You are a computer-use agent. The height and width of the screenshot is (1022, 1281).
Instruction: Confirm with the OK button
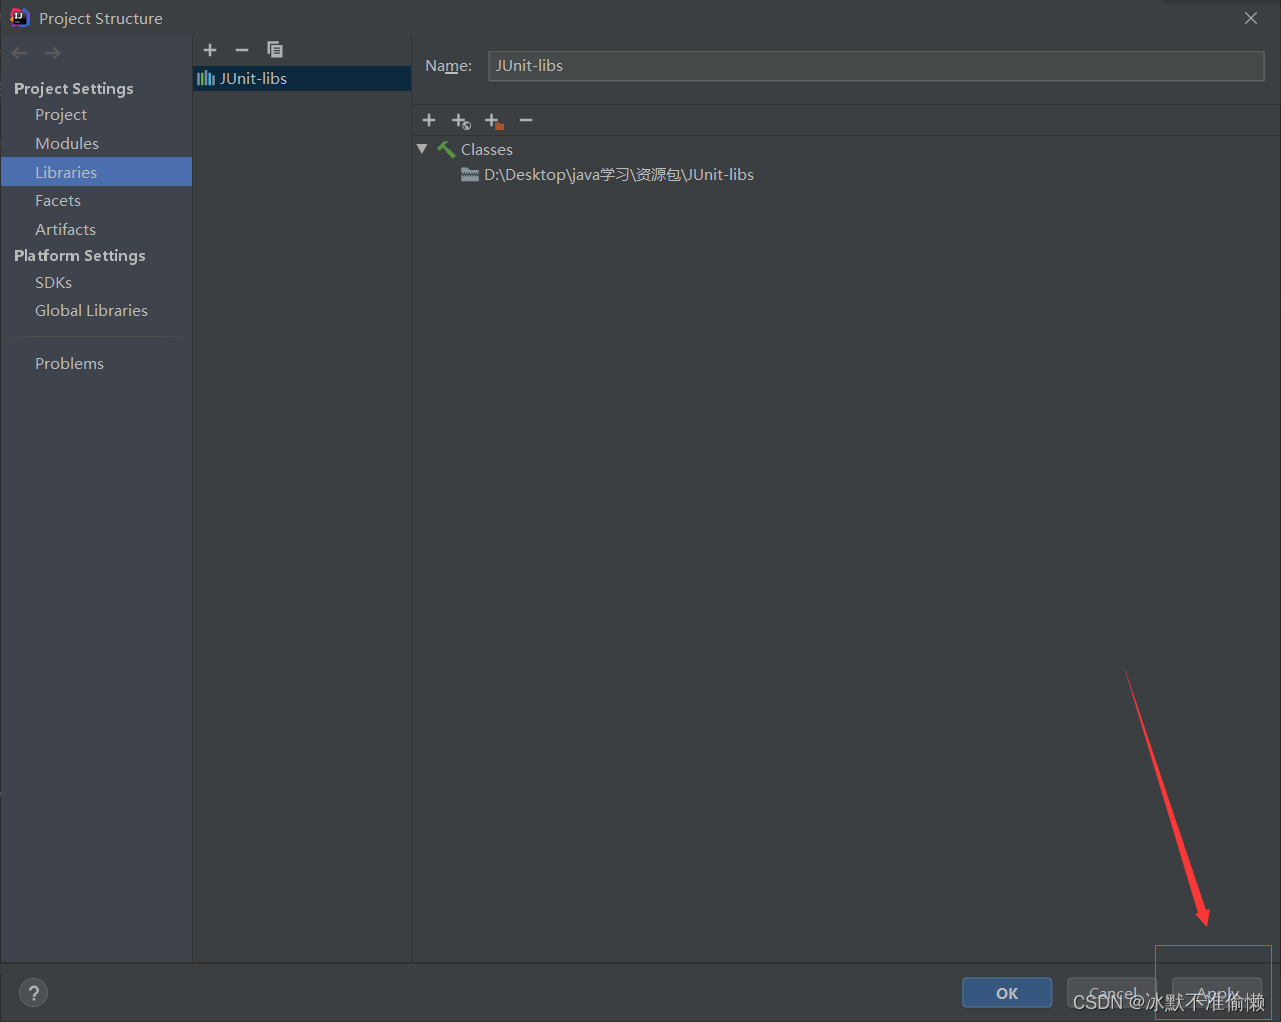1007,993
